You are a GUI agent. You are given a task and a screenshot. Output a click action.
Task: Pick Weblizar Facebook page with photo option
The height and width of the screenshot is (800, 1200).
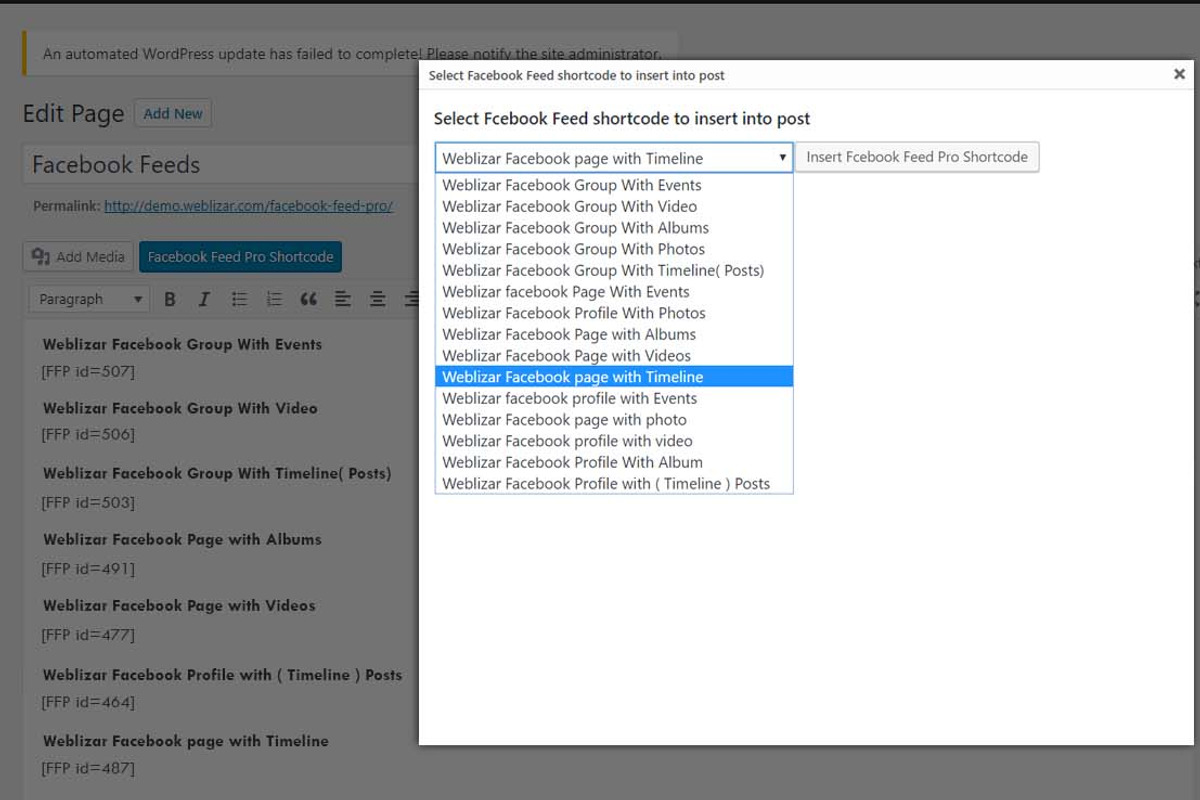click(x=614, y=419)
